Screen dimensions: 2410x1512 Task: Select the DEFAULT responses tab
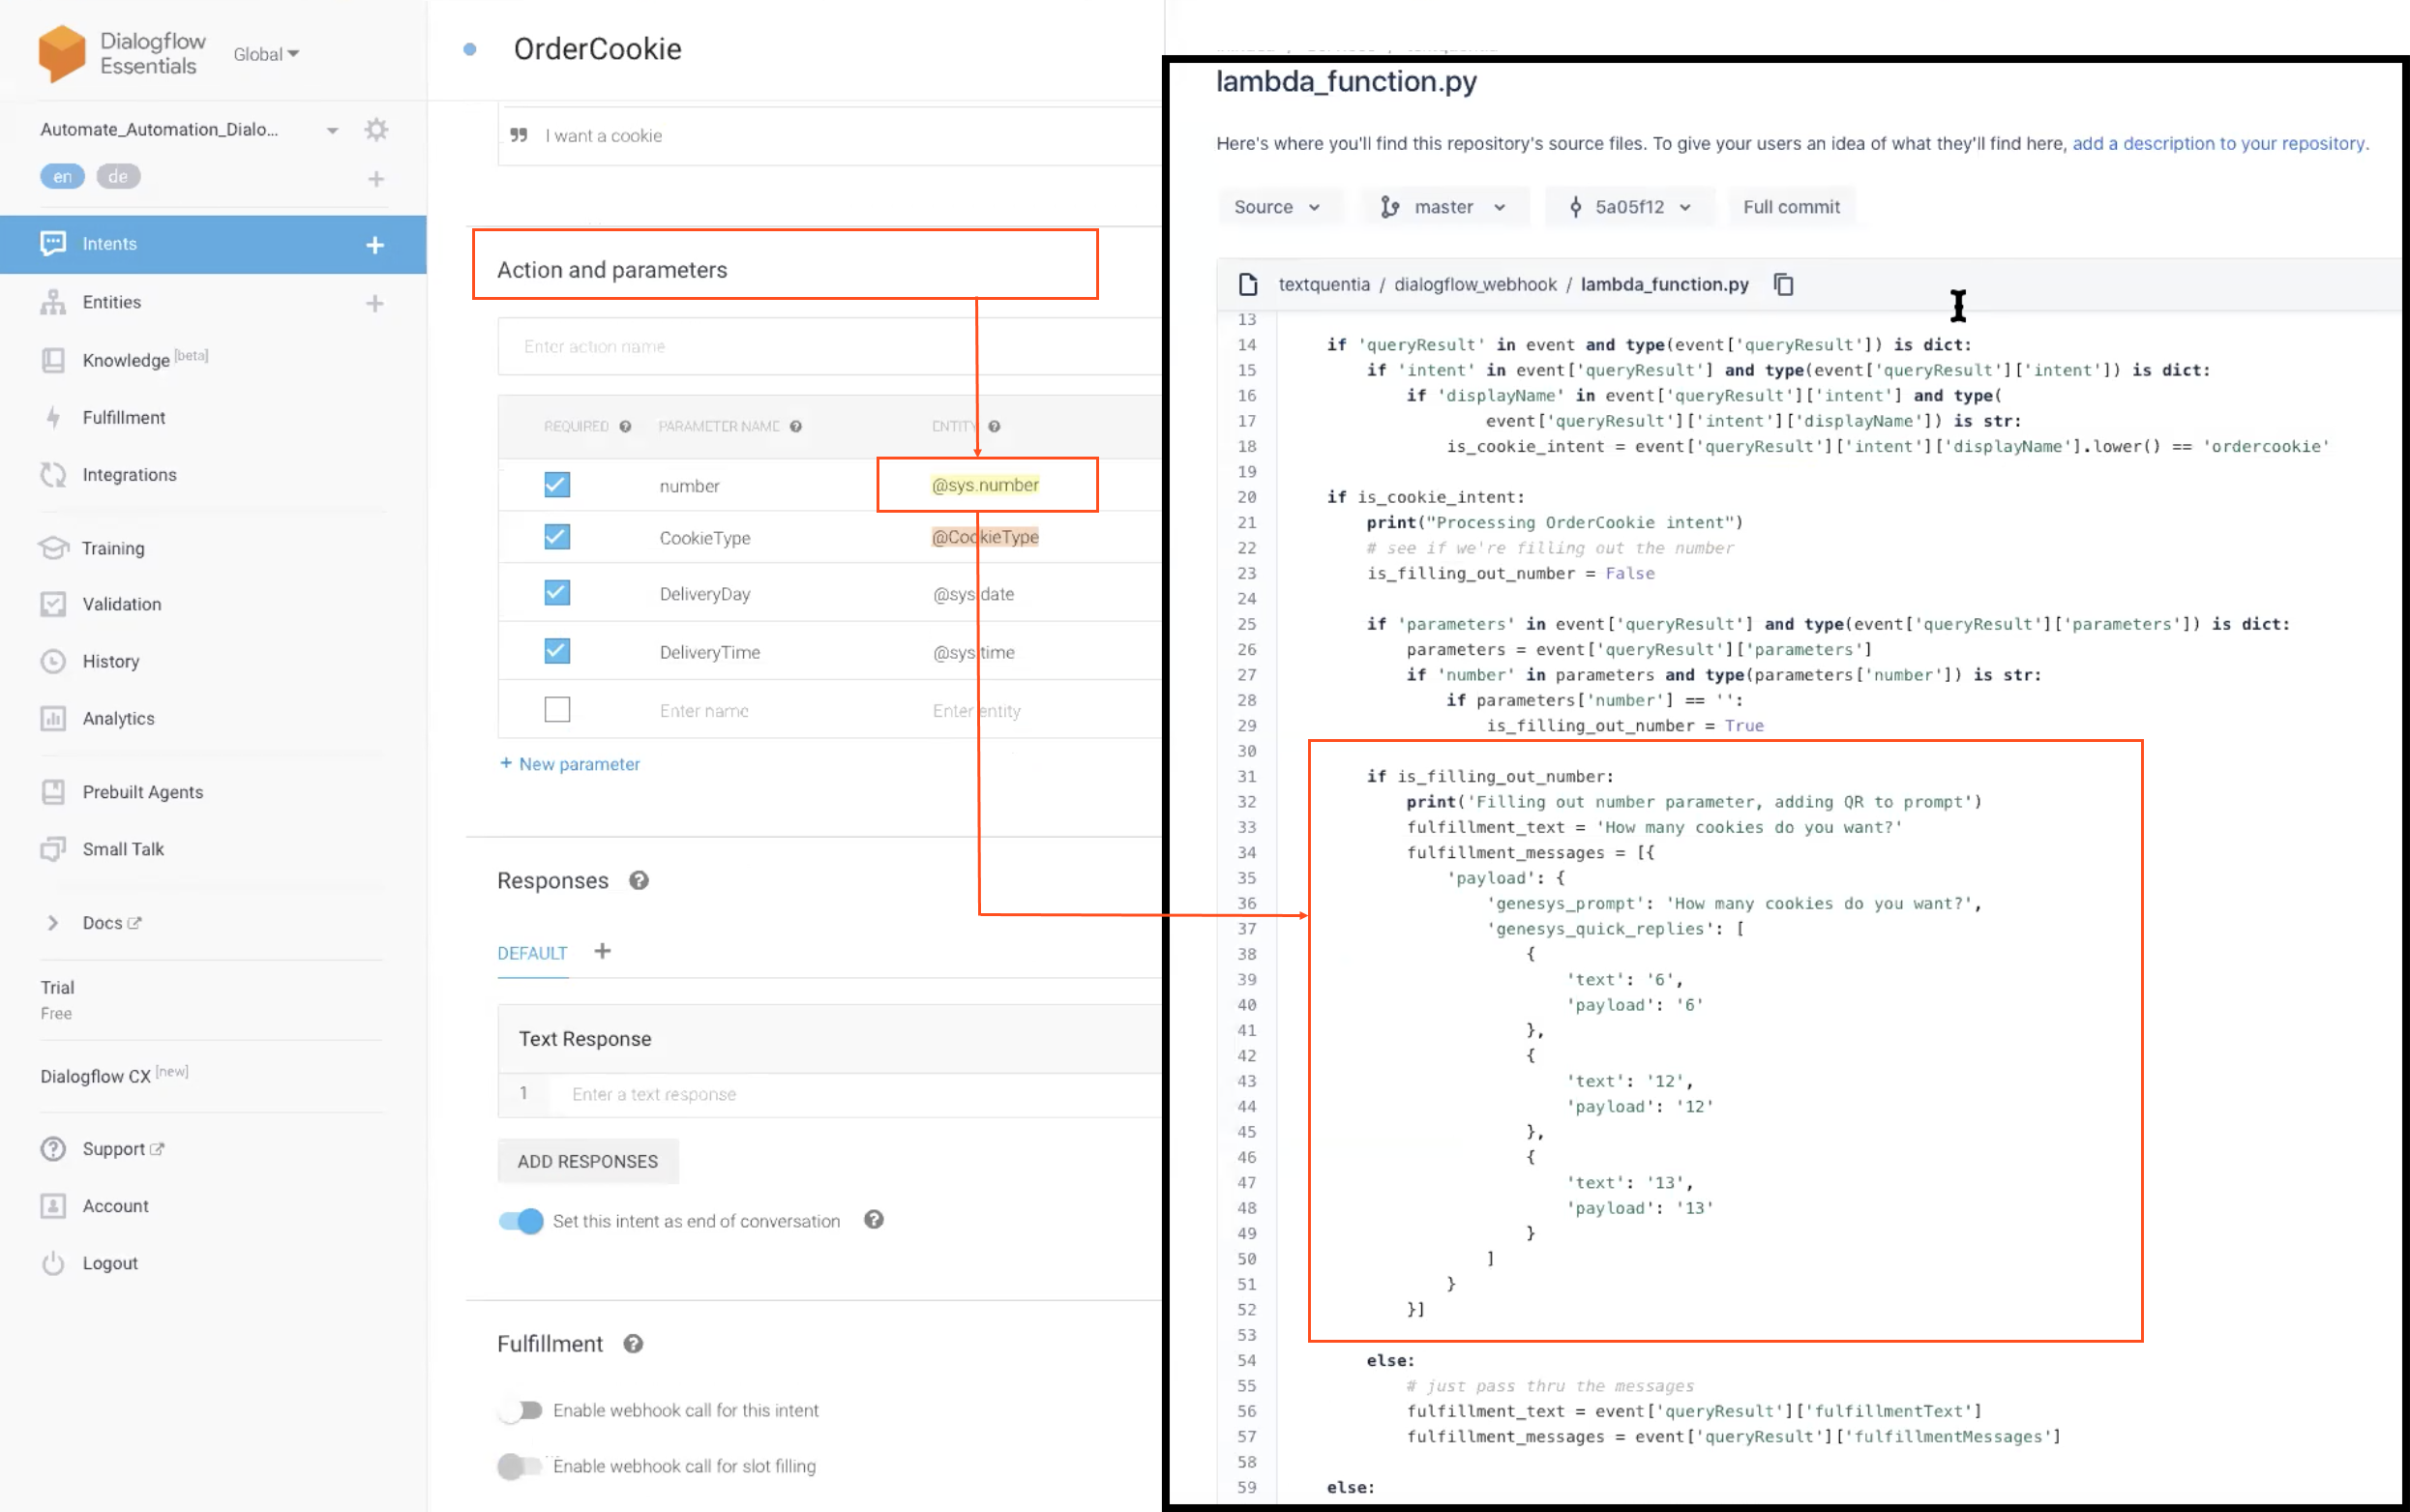click(532, 953)
